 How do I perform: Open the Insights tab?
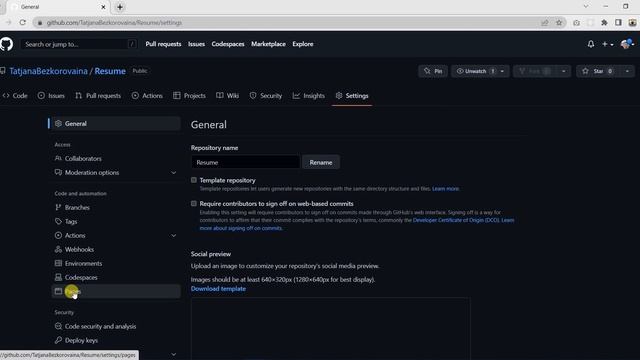[x=309, y=96]
